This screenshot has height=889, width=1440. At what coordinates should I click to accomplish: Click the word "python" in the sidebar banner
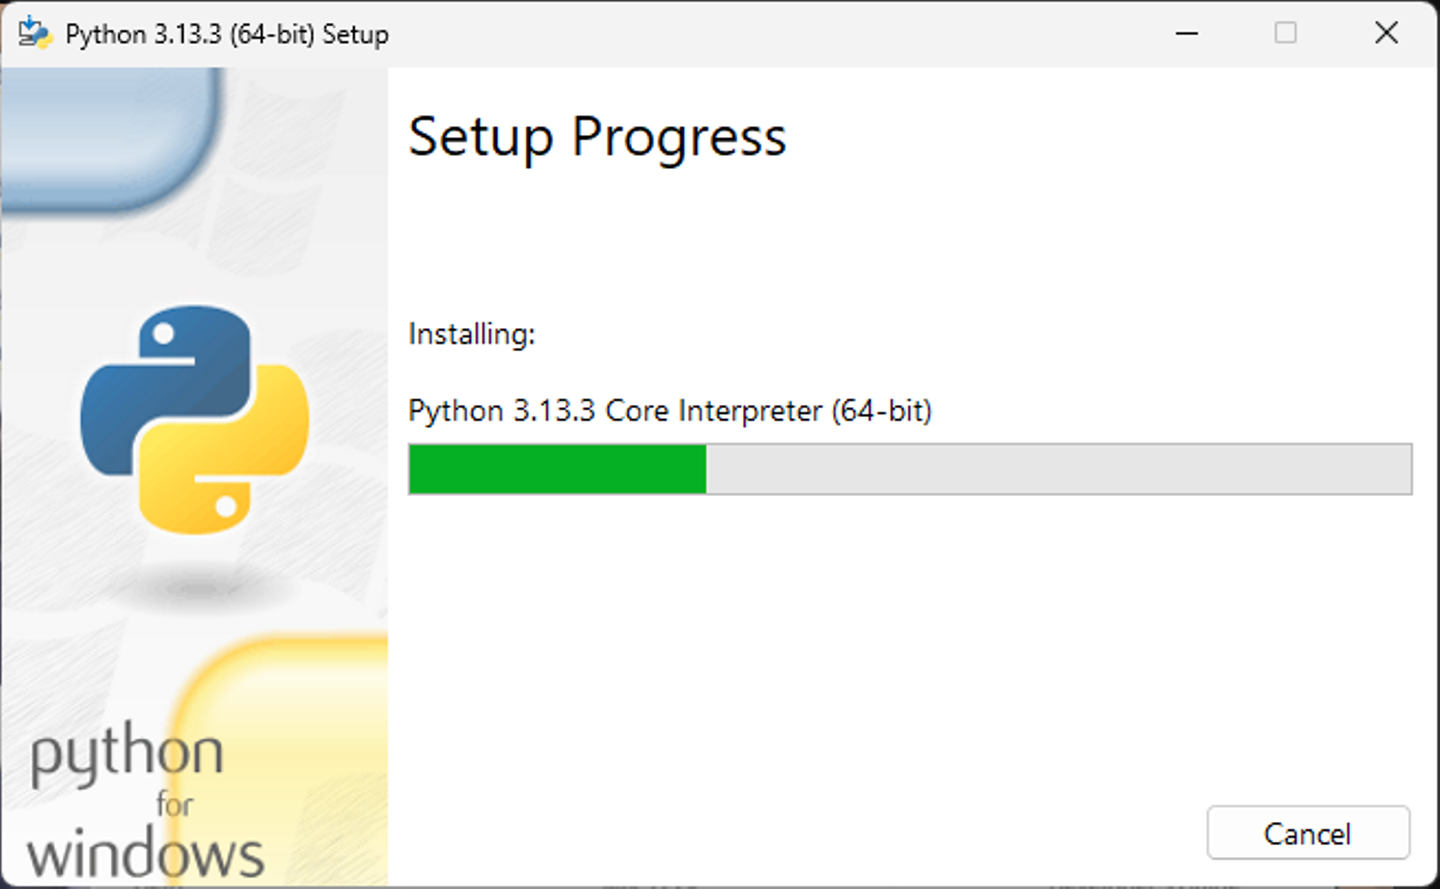click(x=127, y=755)
